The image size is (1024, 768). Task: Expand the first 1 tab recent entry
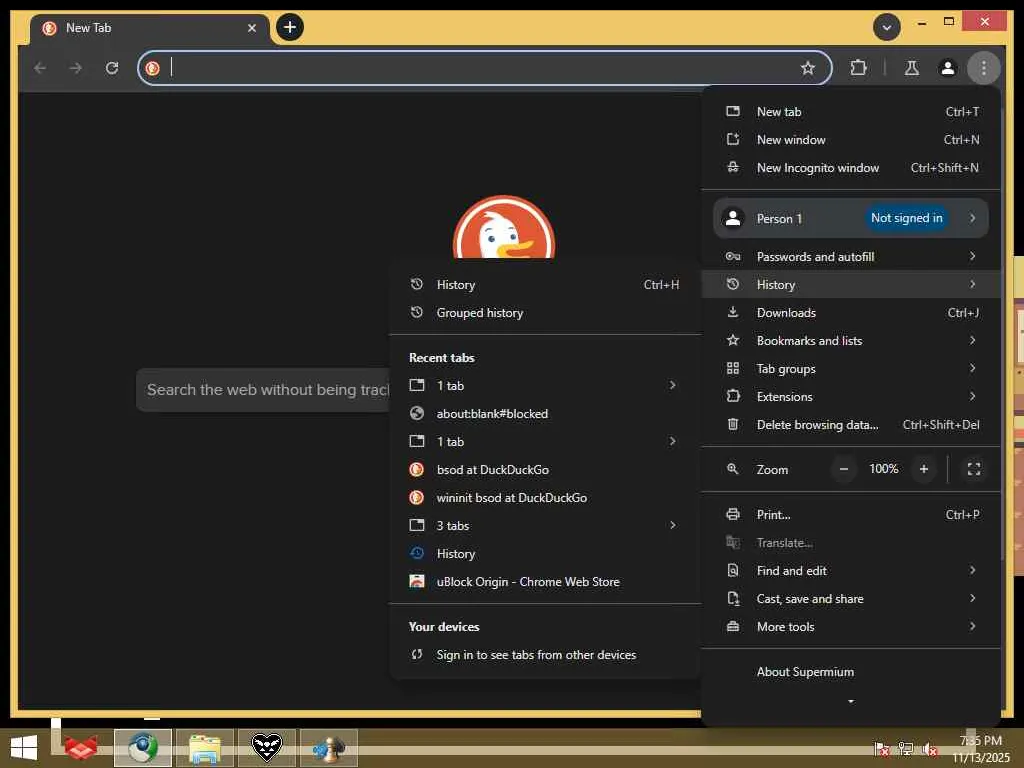coord(545,385)
